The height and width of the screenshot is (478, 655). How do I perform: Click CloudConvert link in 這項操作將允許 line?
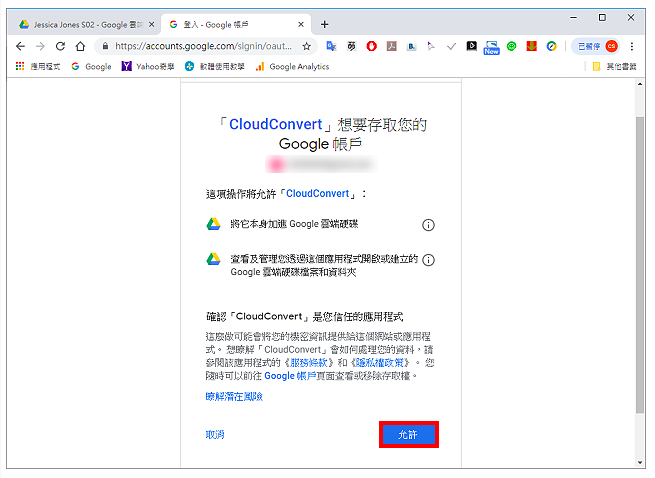tap(317, 193)
